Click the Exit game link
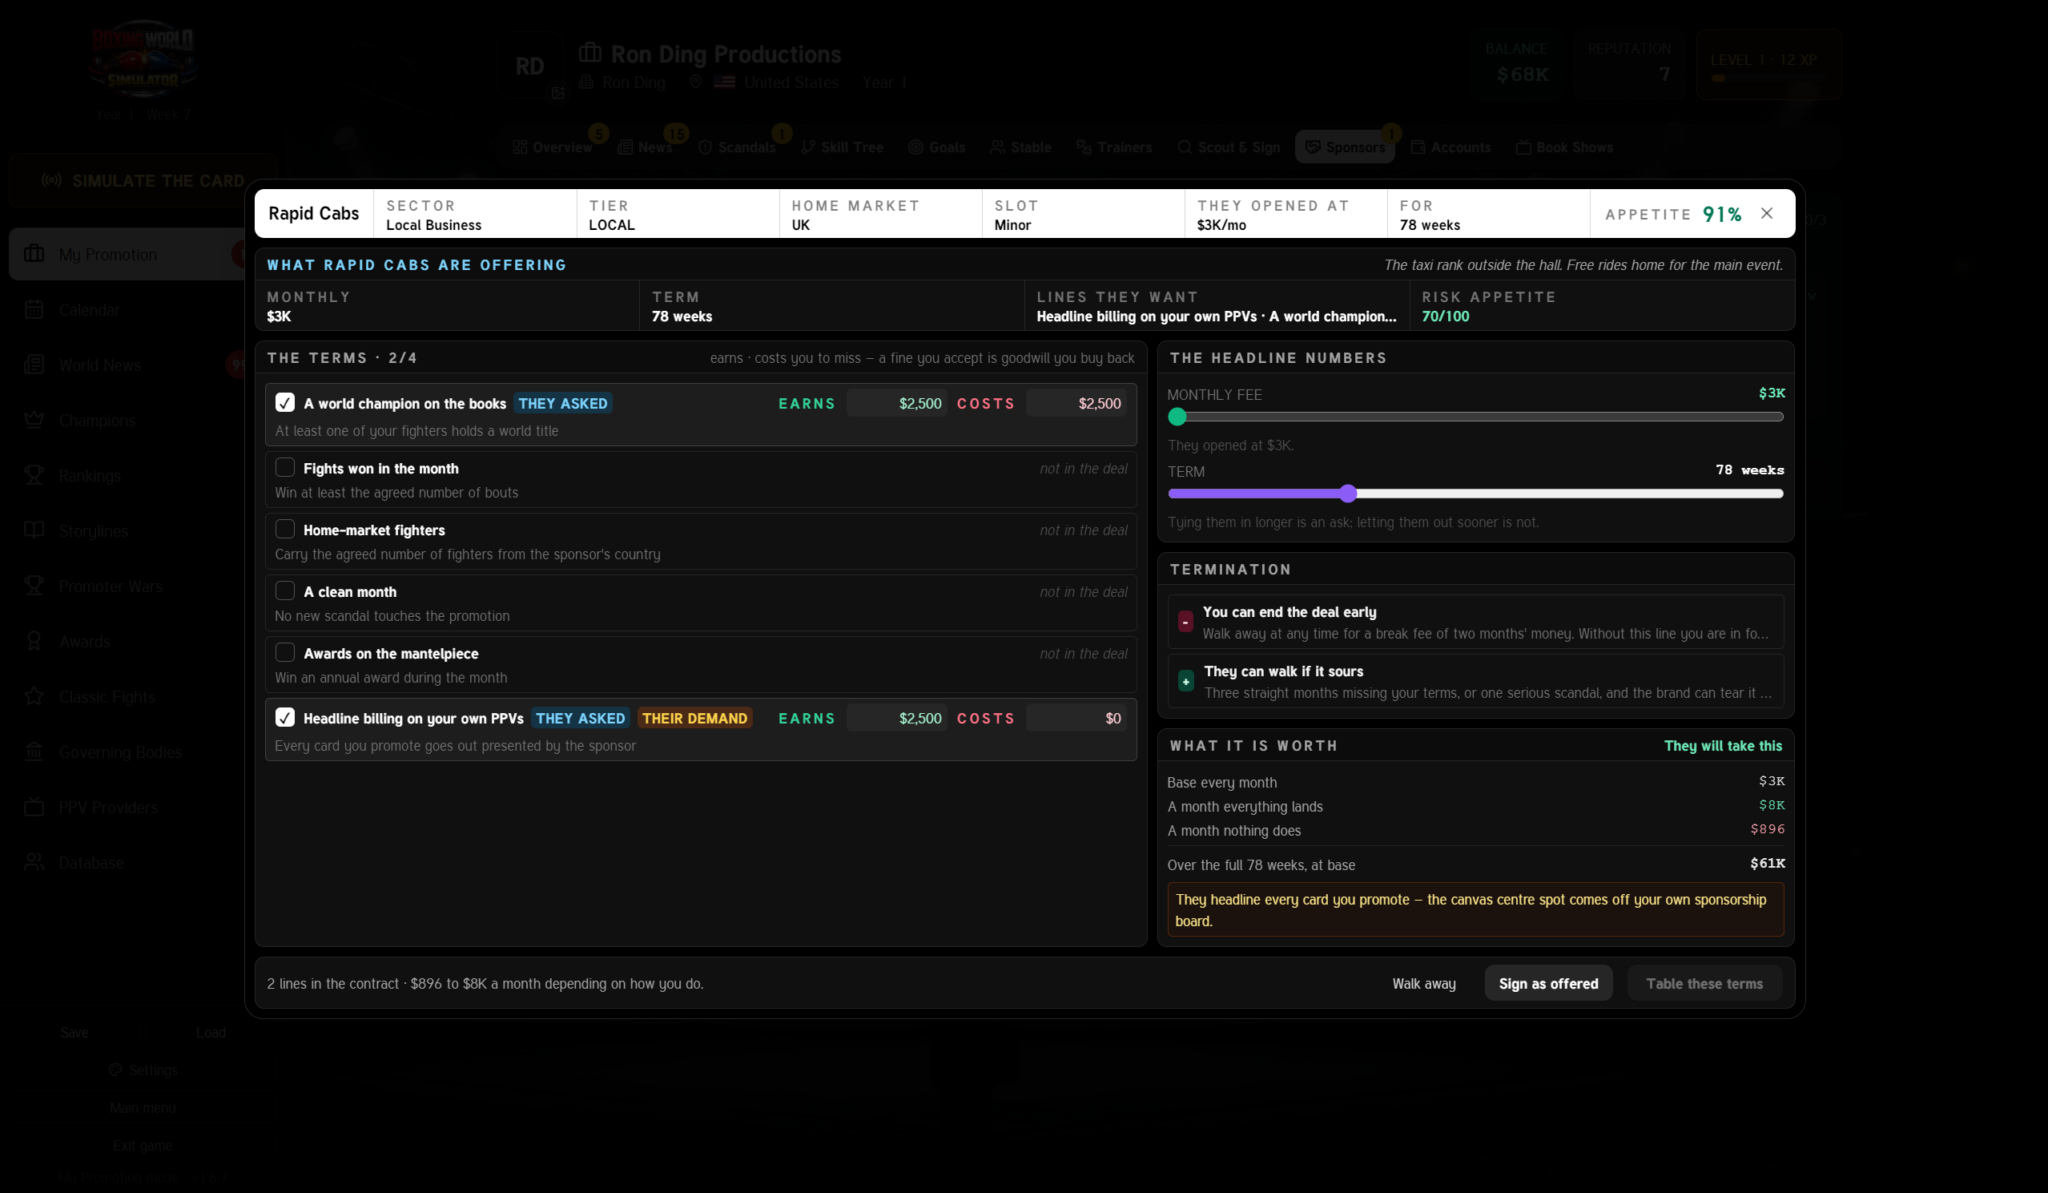Image resolution: width=2048 pixels, height=1193 pixels. pos(143,1146)
